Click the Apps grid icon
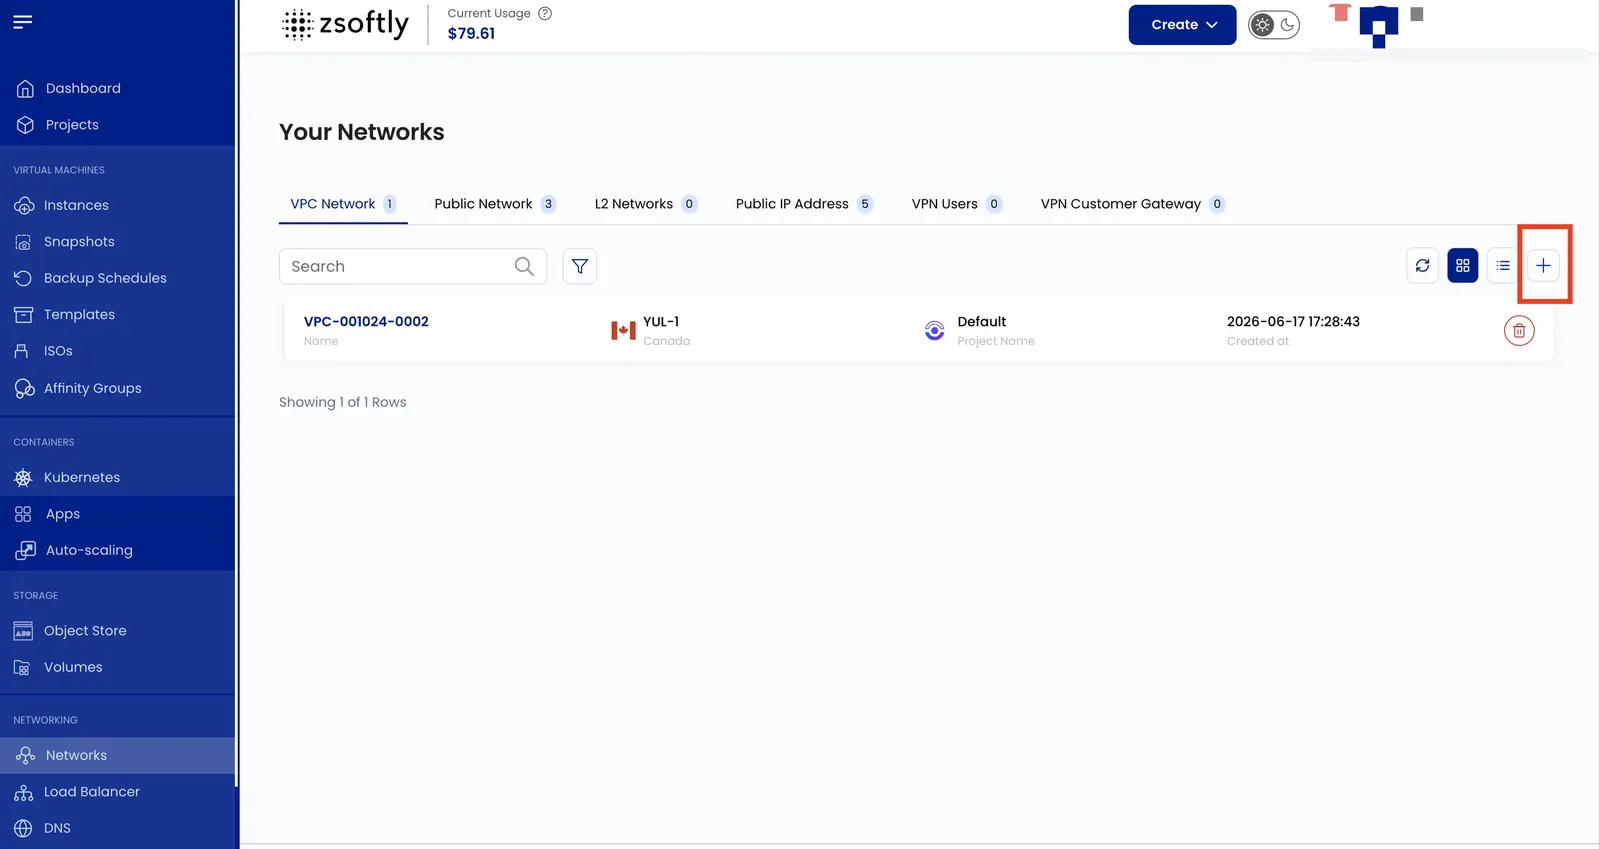The height and width of the screenshot is (849, 1600). pyautogui.click(x=23, y=514)
